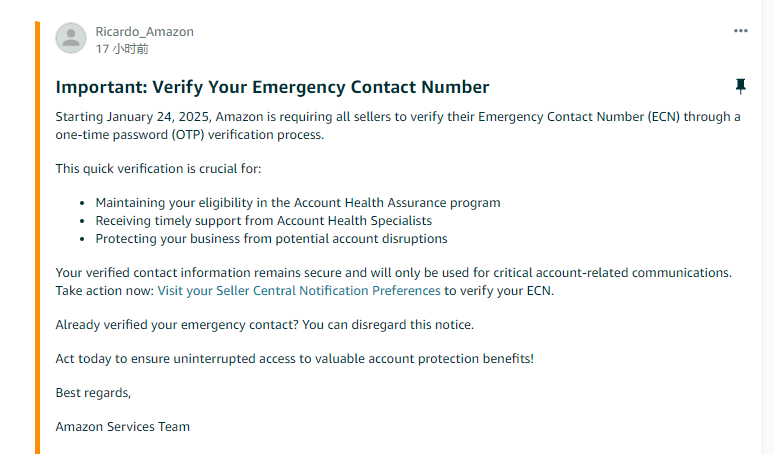Click "Your verified contact information remains secure" sentence

[394, 272]
